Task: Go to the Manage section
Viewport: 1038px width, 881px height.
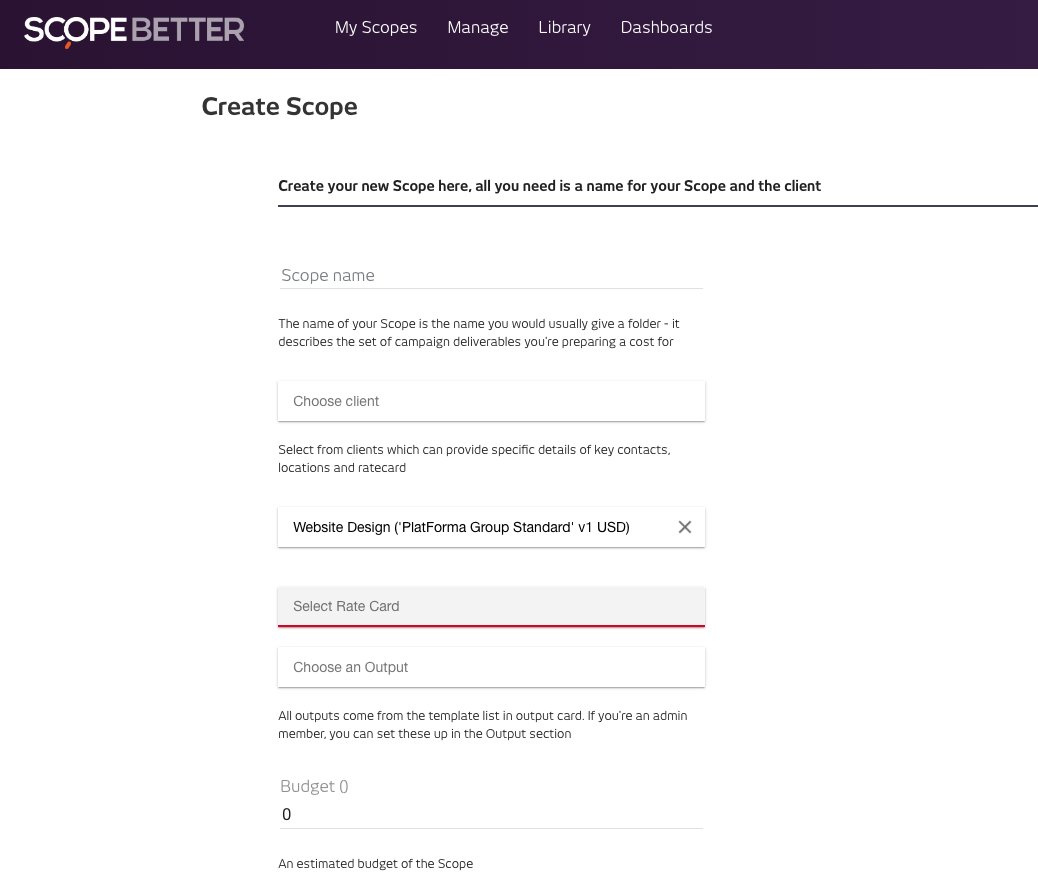Action: click(x=477, y=27)
